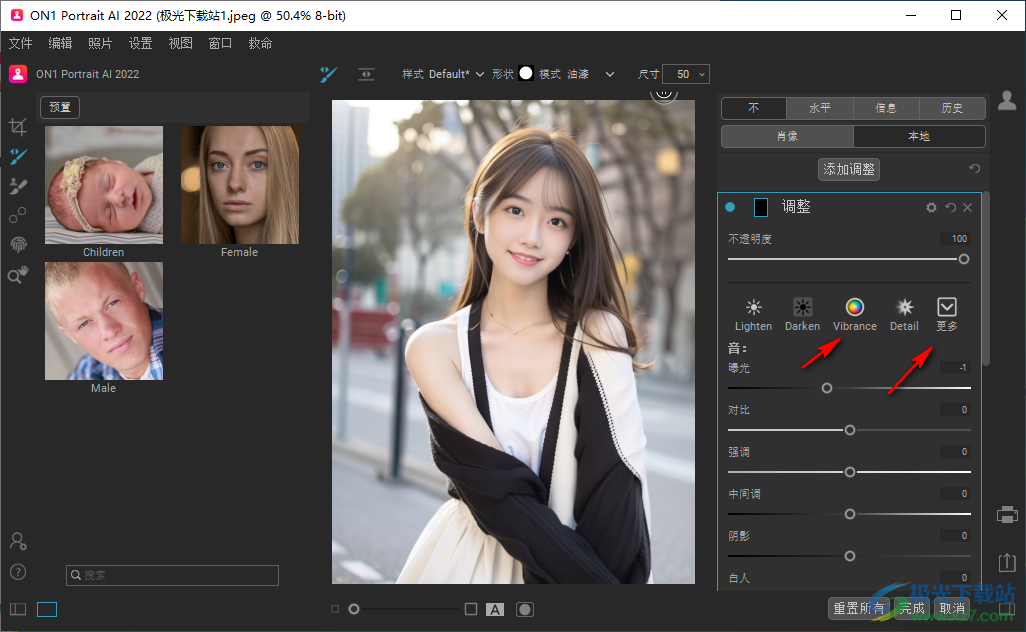Open the 编辑 menu
The width and height of the screenshot is (1026, 632).
coord(60,43)
